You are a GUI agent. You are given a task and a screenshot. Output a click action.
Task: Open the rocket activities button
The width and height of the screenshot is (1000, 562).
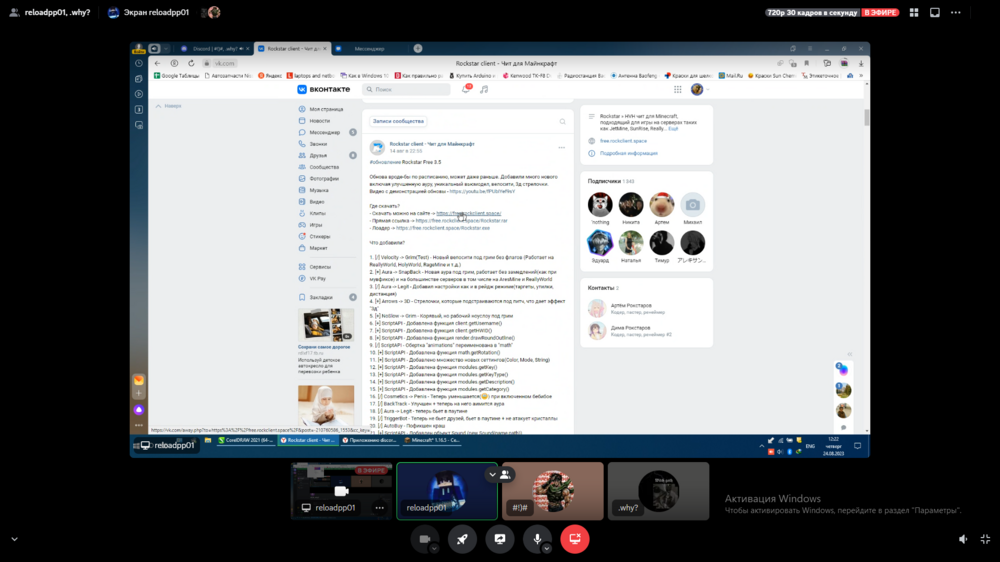(x=462, y=539)
